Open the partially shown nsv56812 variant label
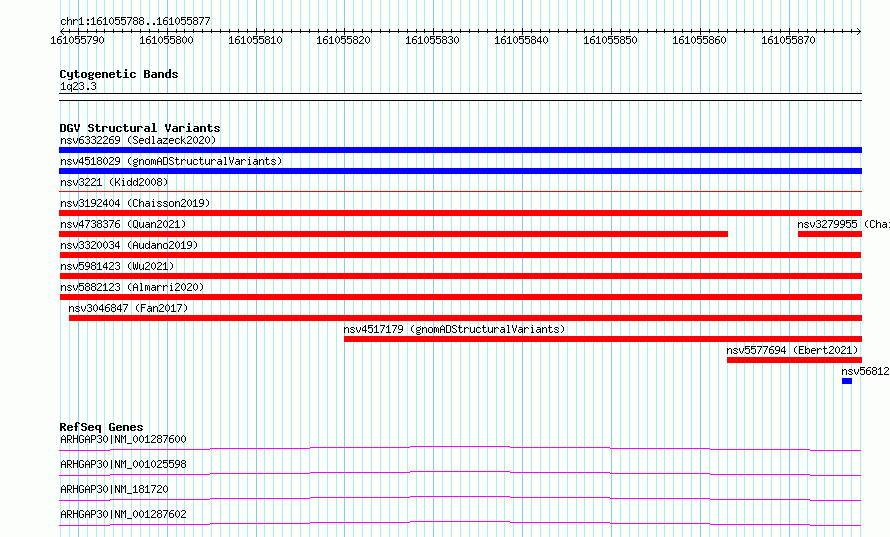 pyautogui.click(x=866, y=371)
